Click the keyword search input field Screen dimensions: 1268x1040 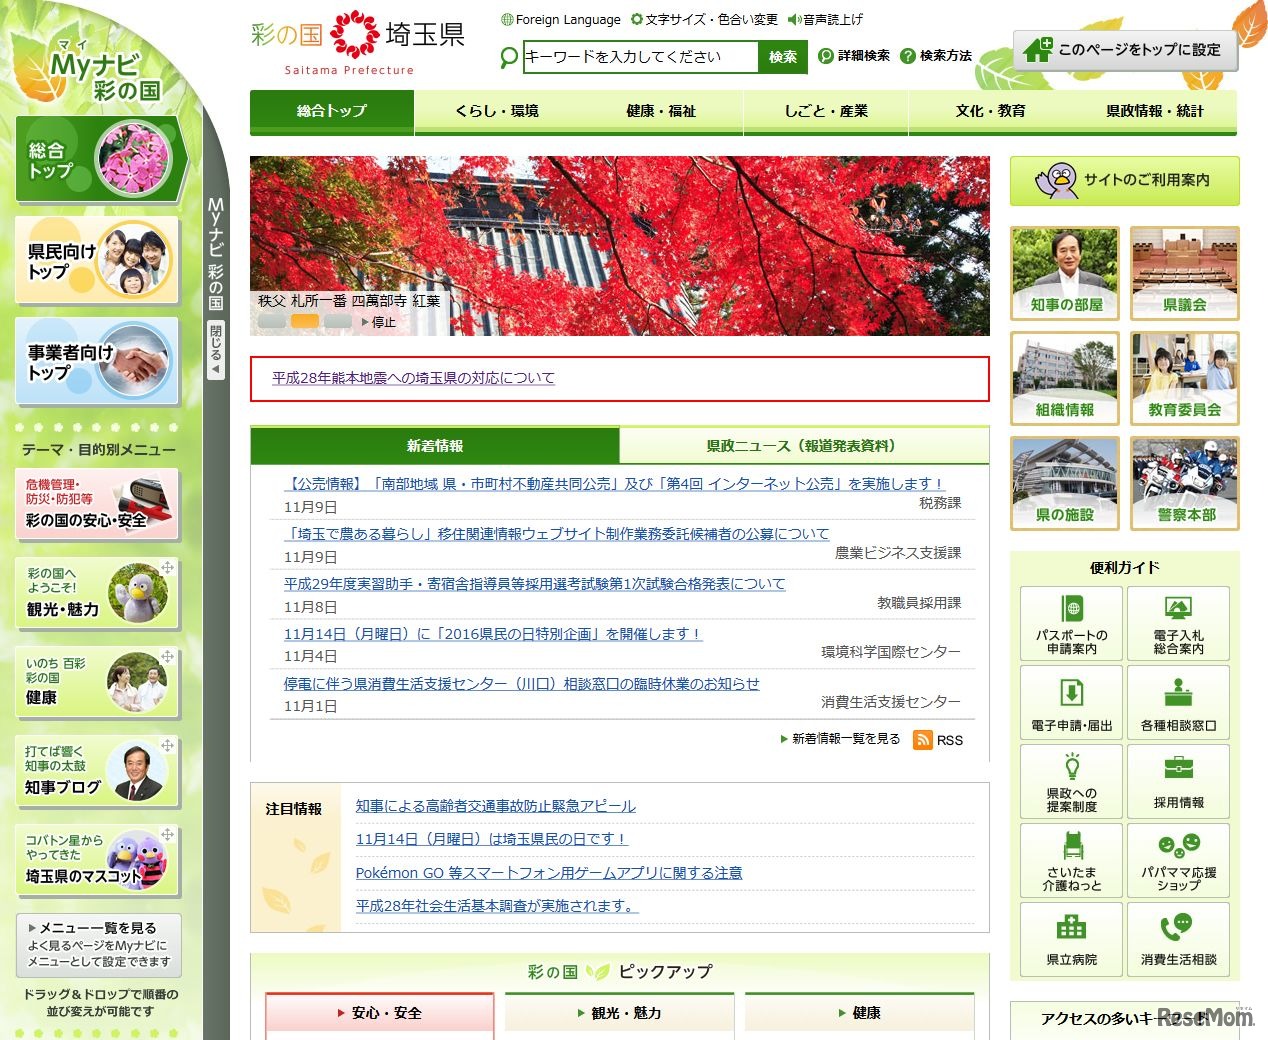641,57
